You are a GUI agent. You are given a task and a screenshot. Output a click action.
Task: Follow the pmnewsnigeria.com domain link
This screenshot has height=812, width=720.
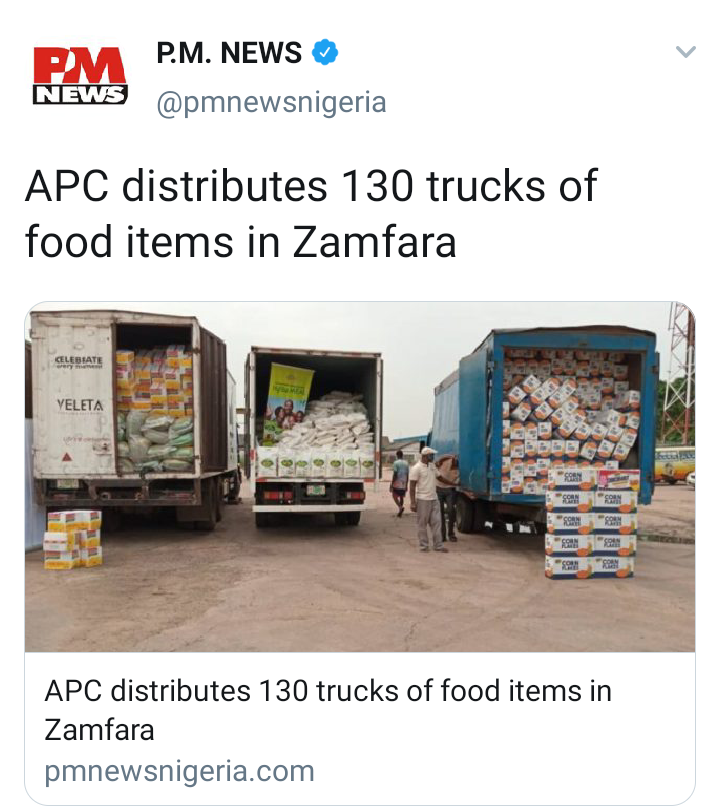tap(179, 771)
